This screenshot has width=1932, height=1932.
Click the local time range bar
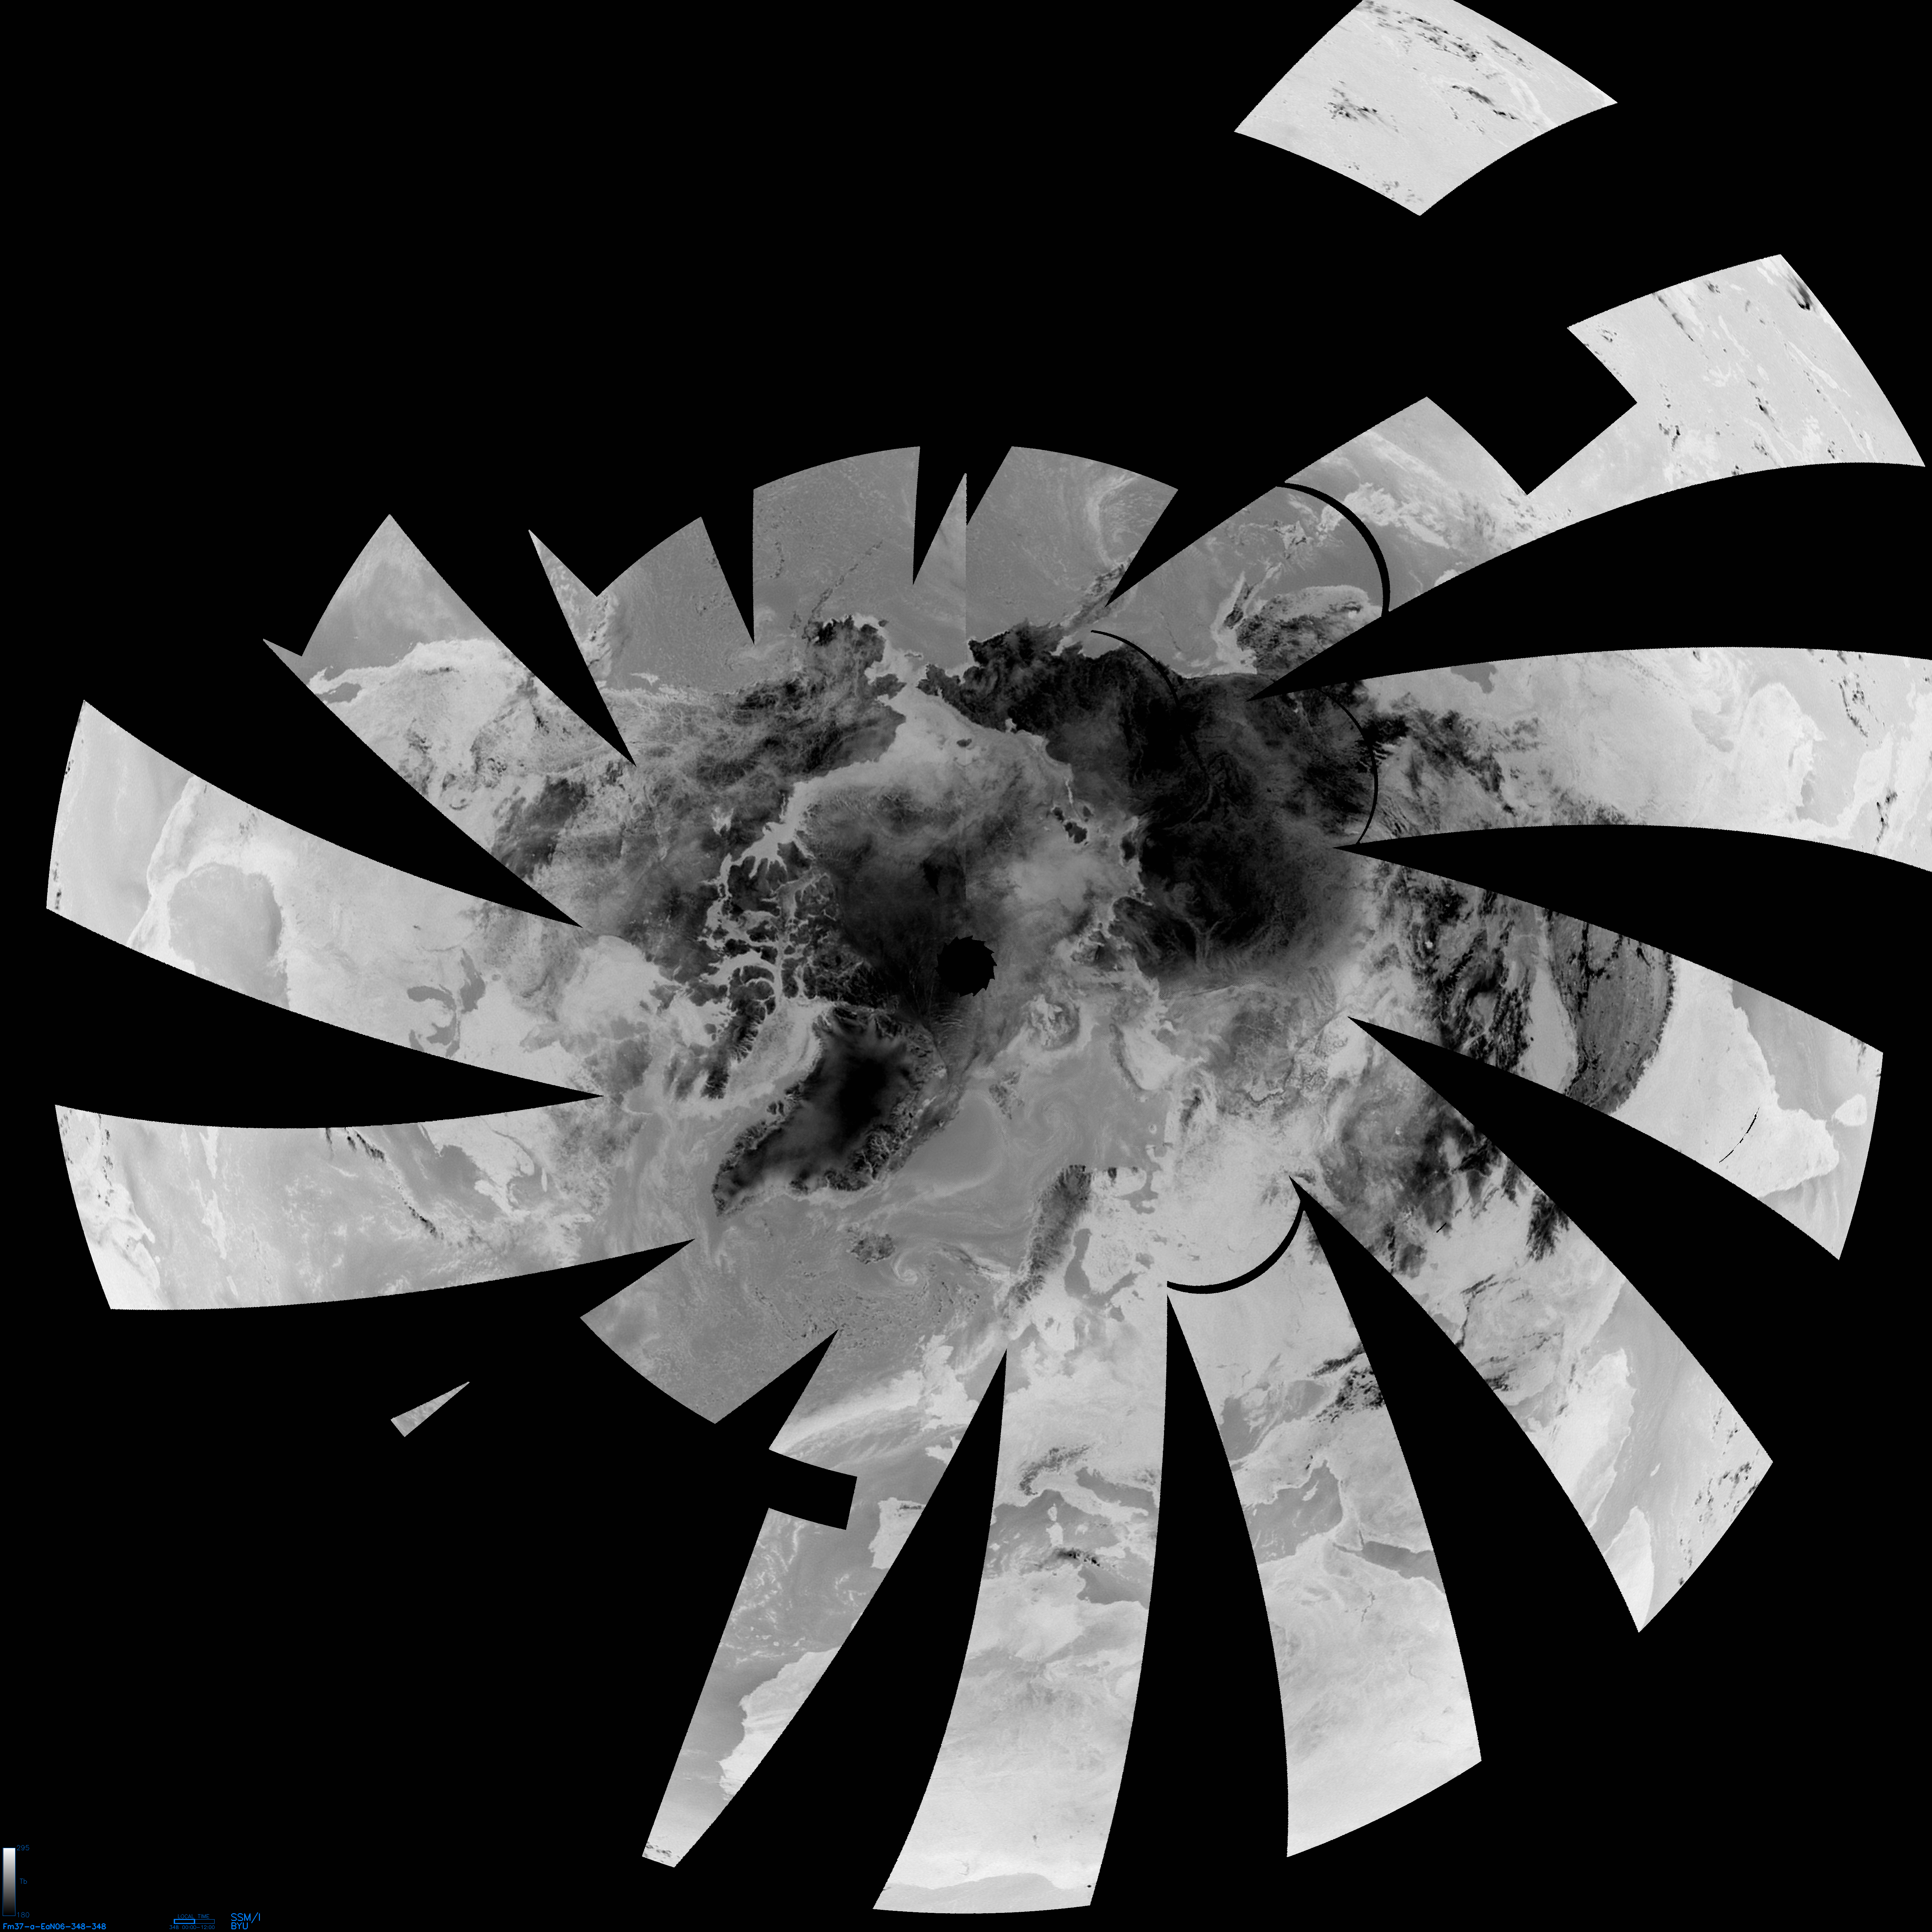[x=194, y=1921]
